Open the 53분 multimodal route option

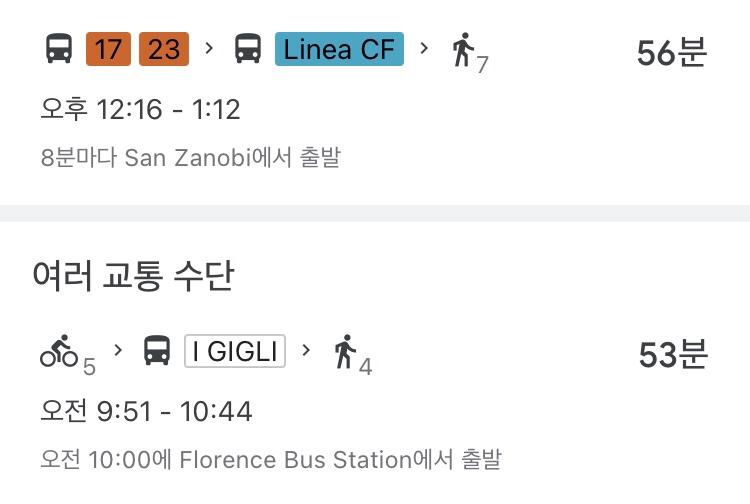(x=375, y=404)
